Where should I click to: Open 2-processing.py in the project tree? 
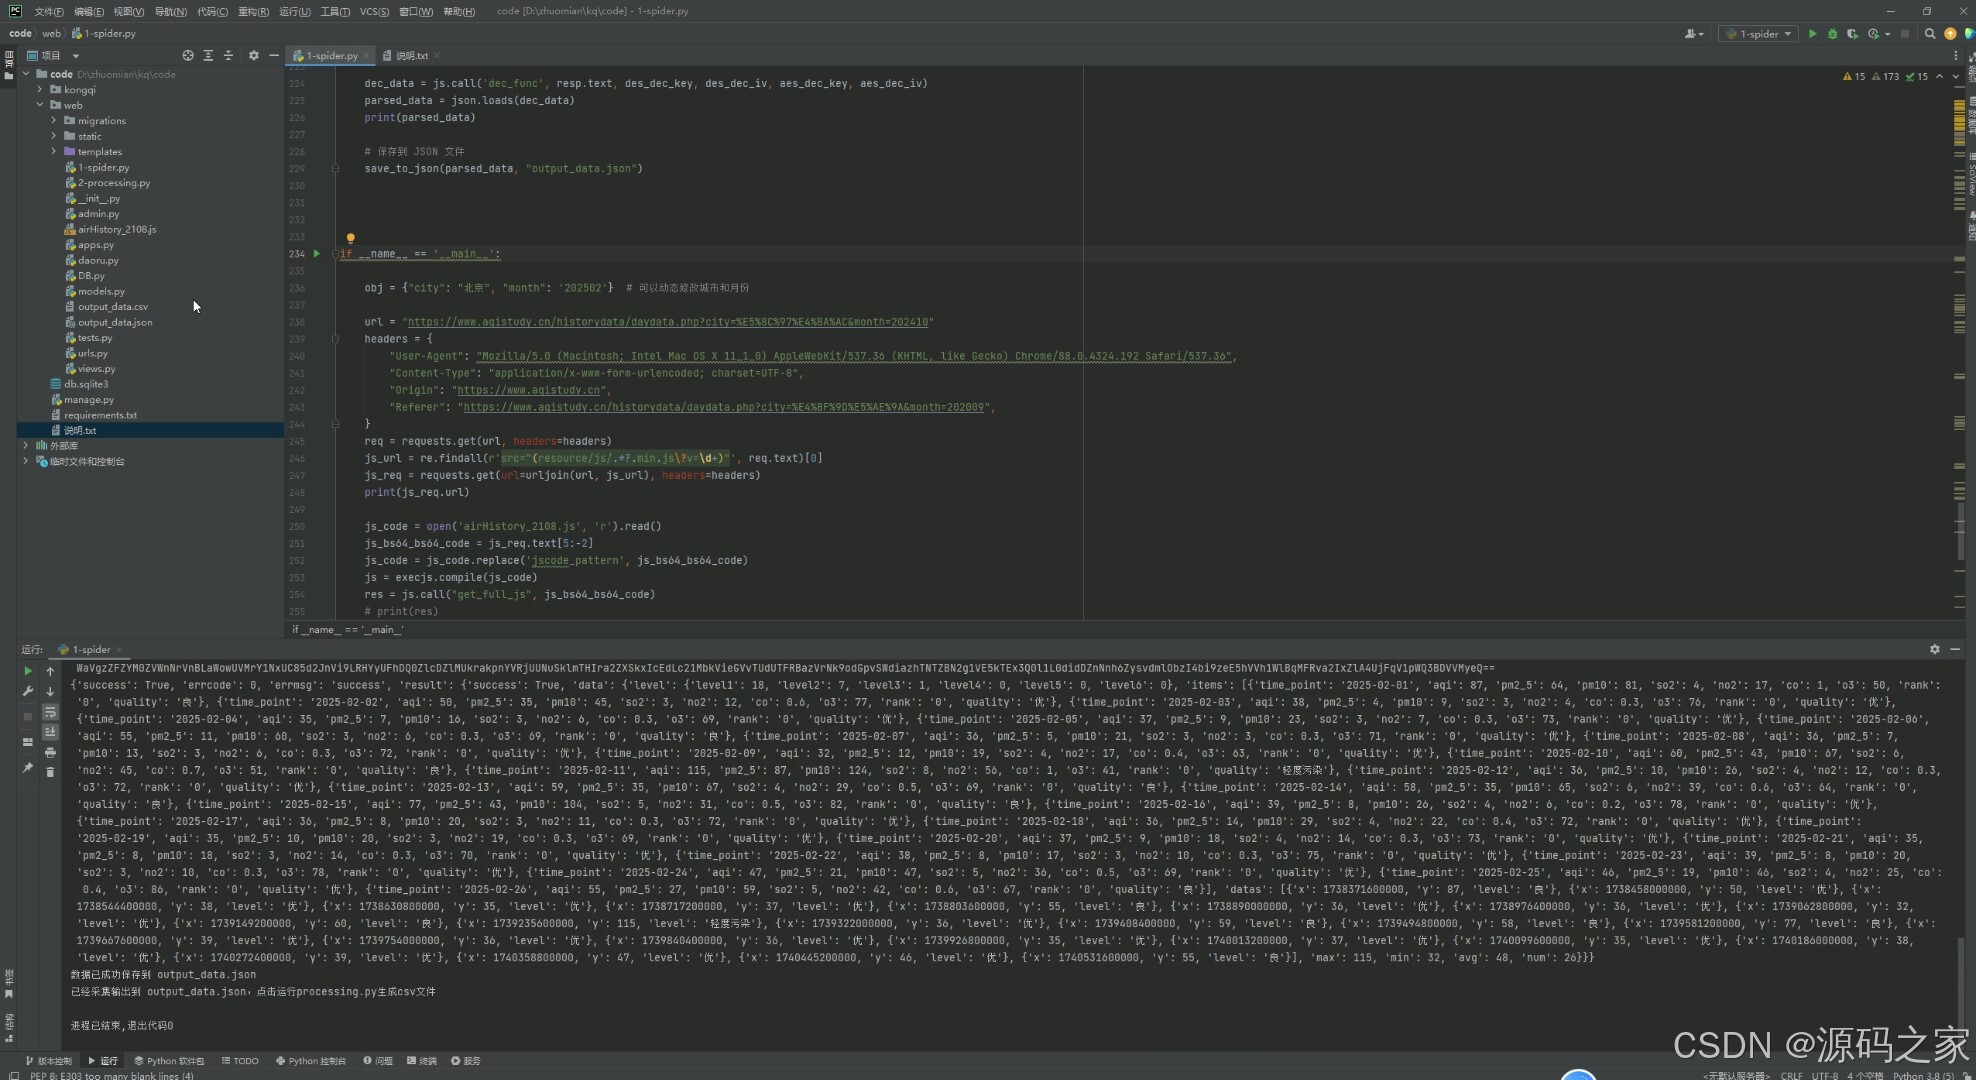click(x=114, y=183)
